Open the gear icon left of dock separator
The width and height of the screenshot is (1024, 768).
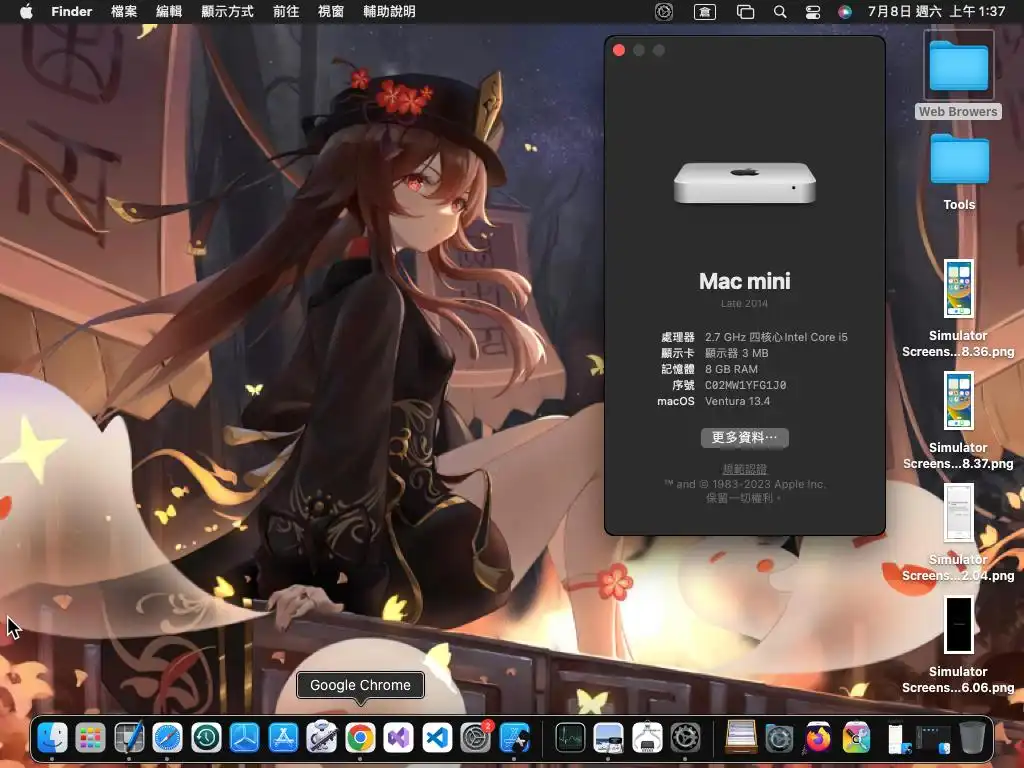[x=686, y=738]
